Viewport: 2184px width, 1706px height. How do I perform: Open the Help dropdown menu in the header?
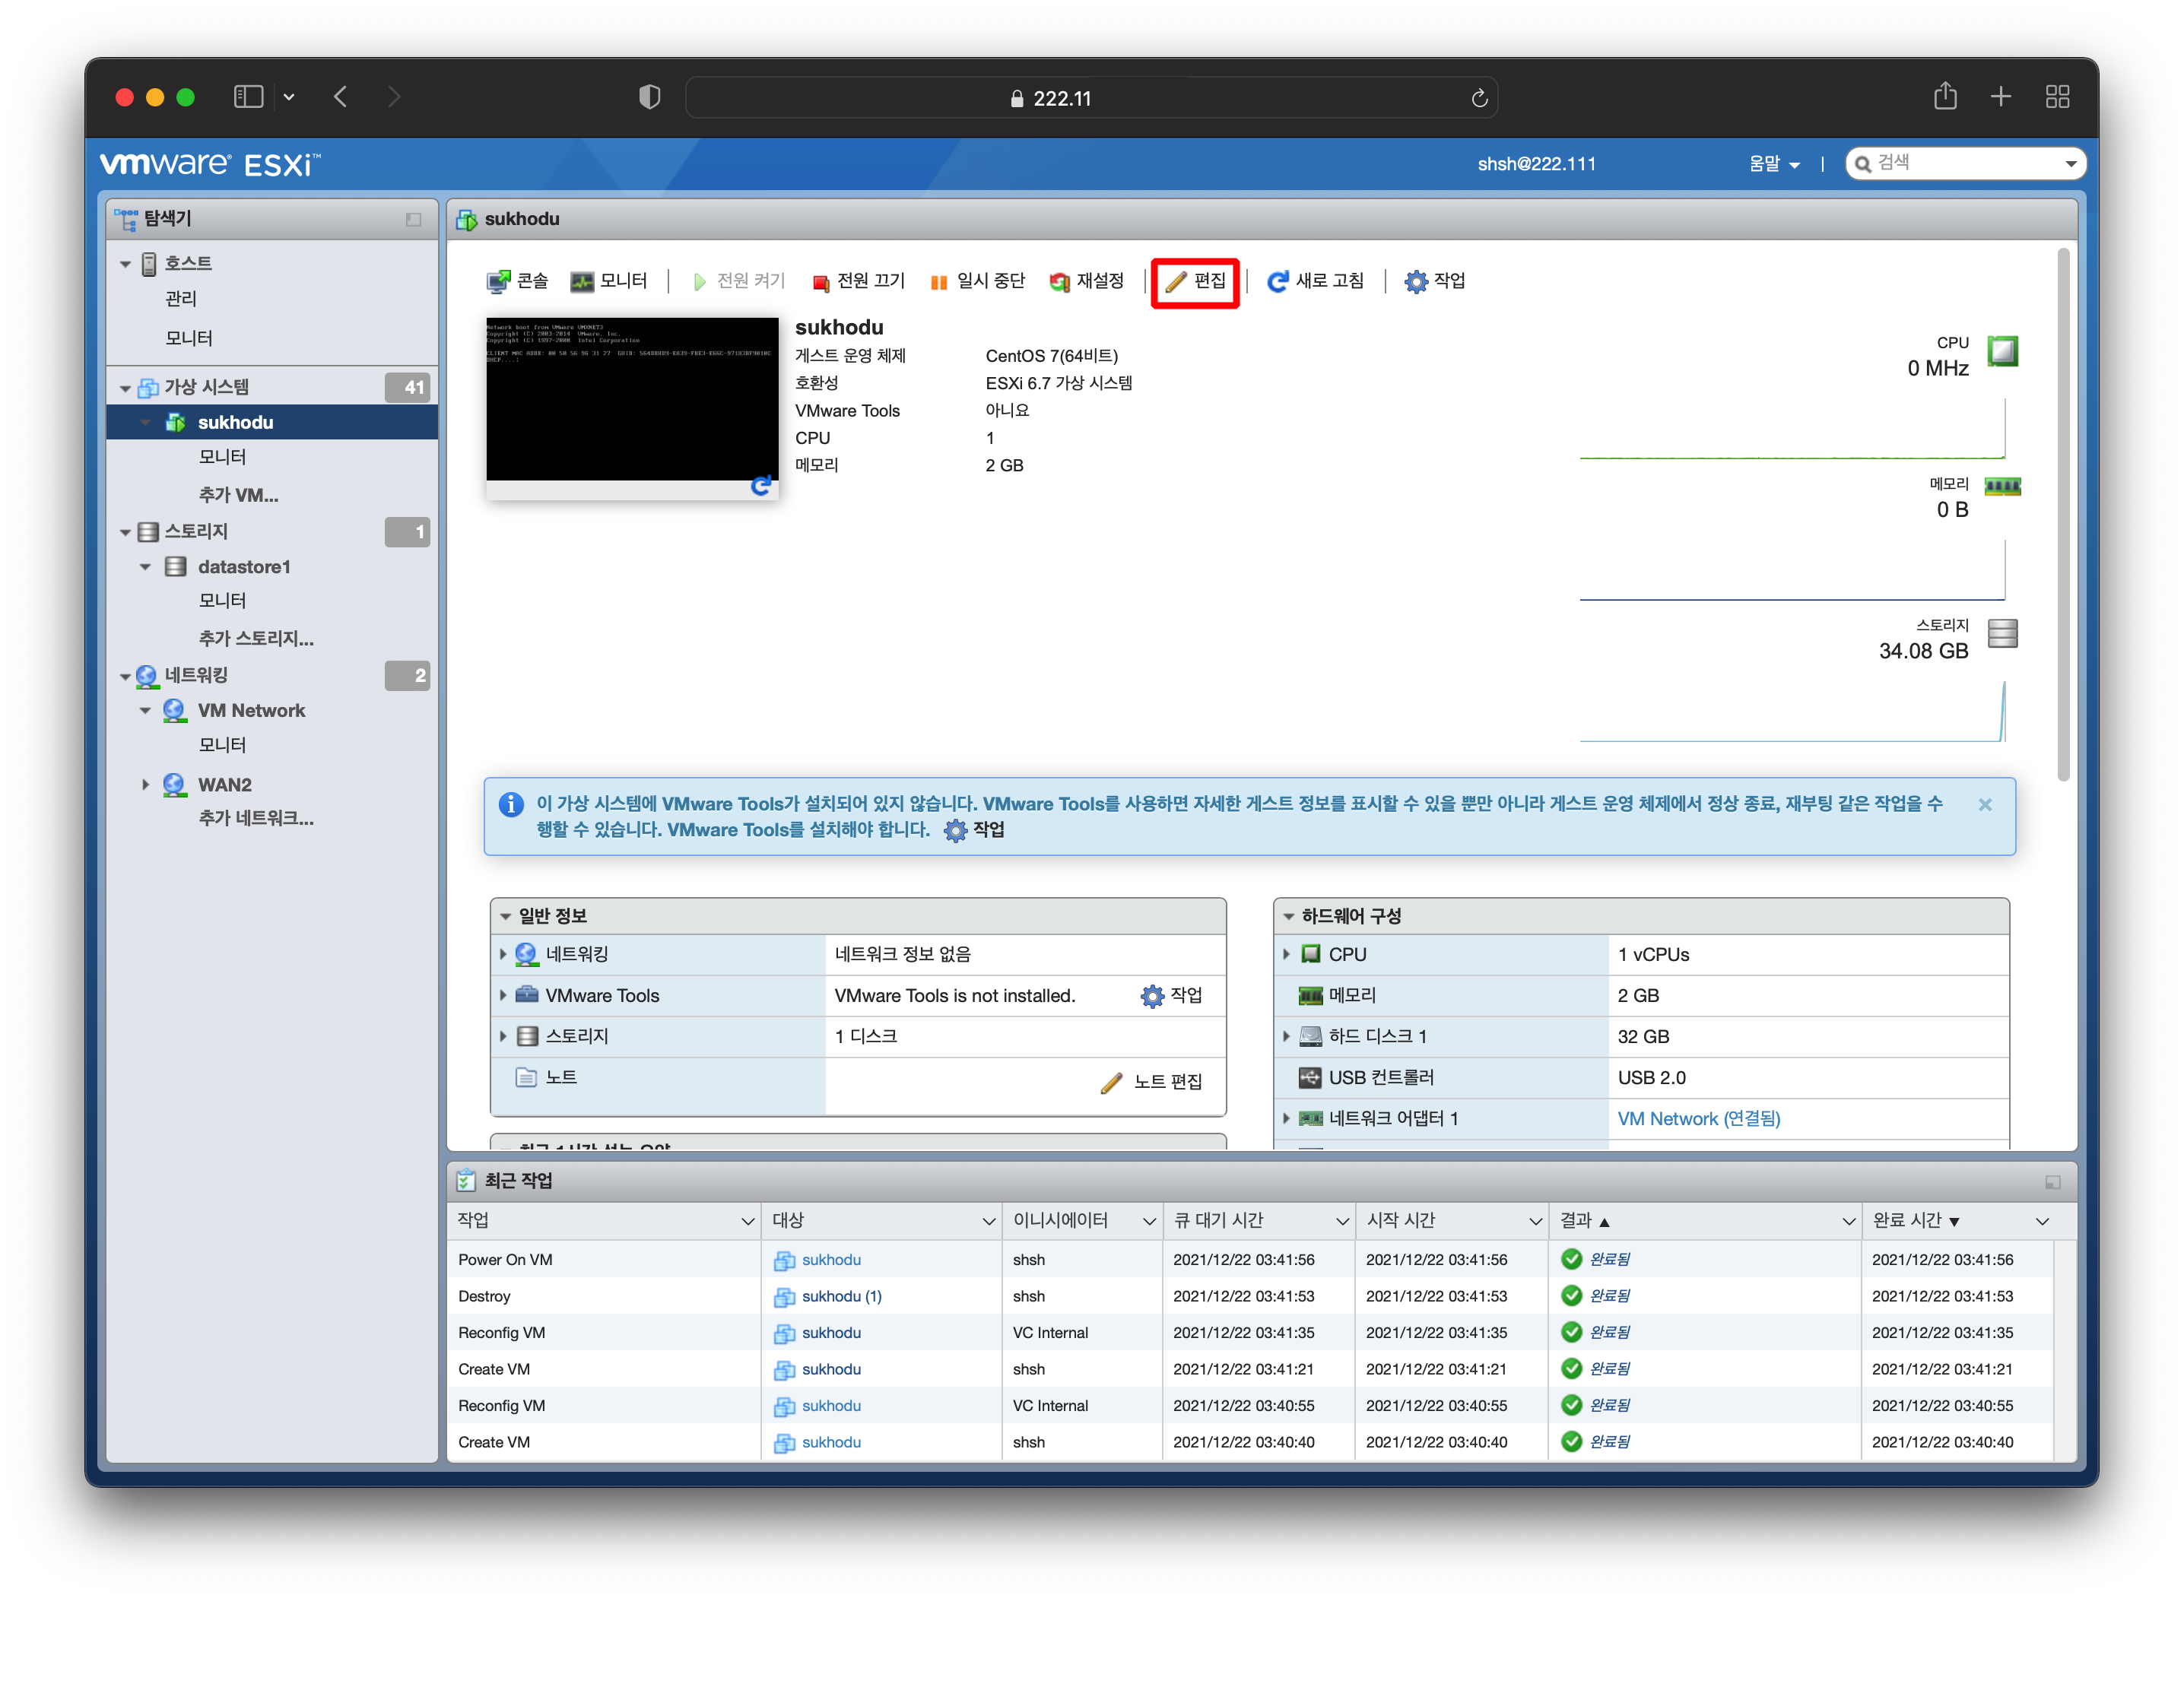point(1773,164)
